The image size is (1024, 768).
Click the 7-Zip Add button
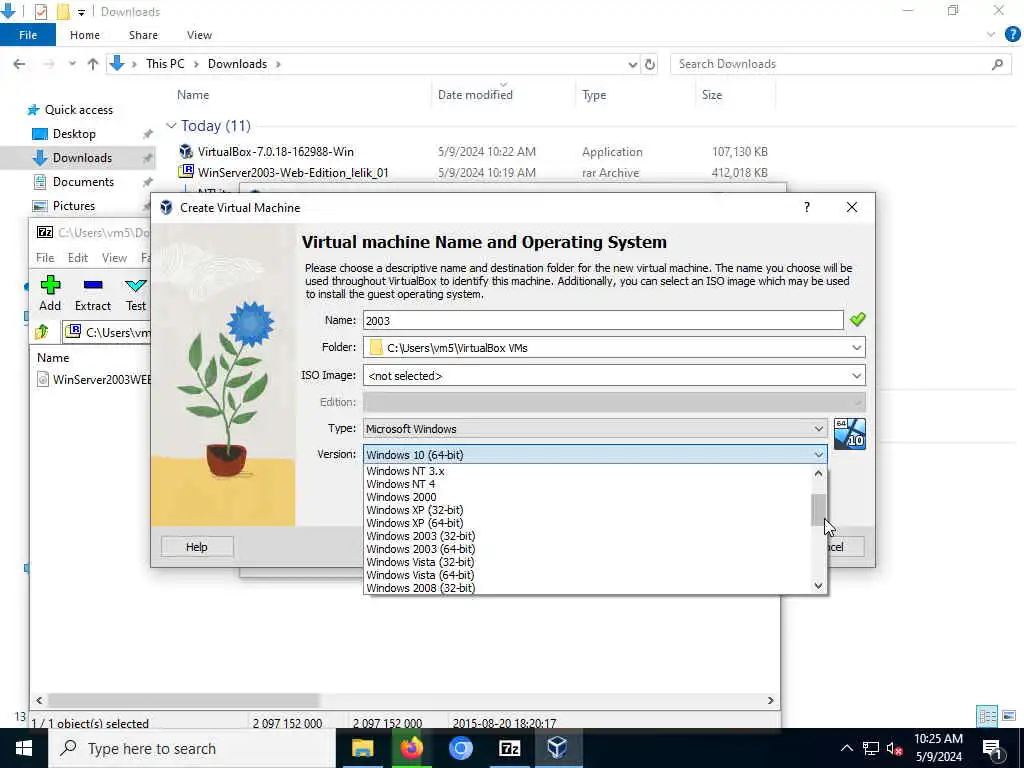(x=50, y=293)
